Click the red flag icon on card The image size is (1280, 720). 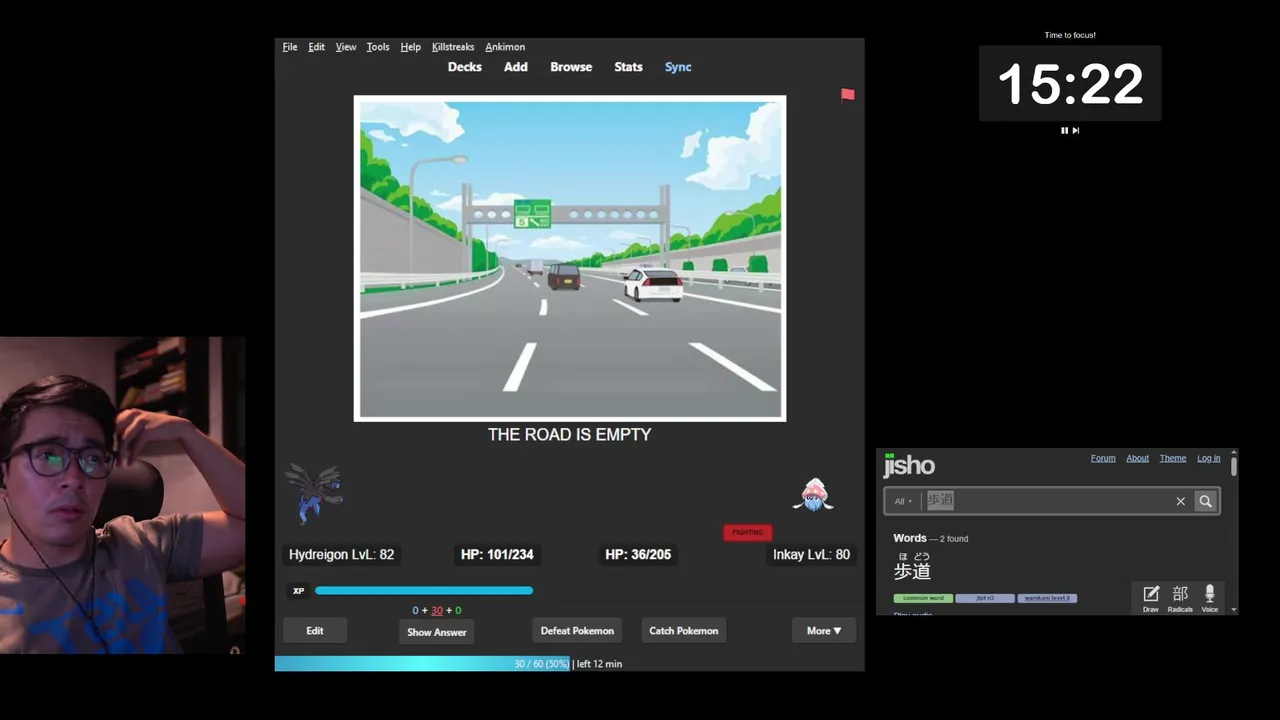pyautogui.click(x=848, y=94)
